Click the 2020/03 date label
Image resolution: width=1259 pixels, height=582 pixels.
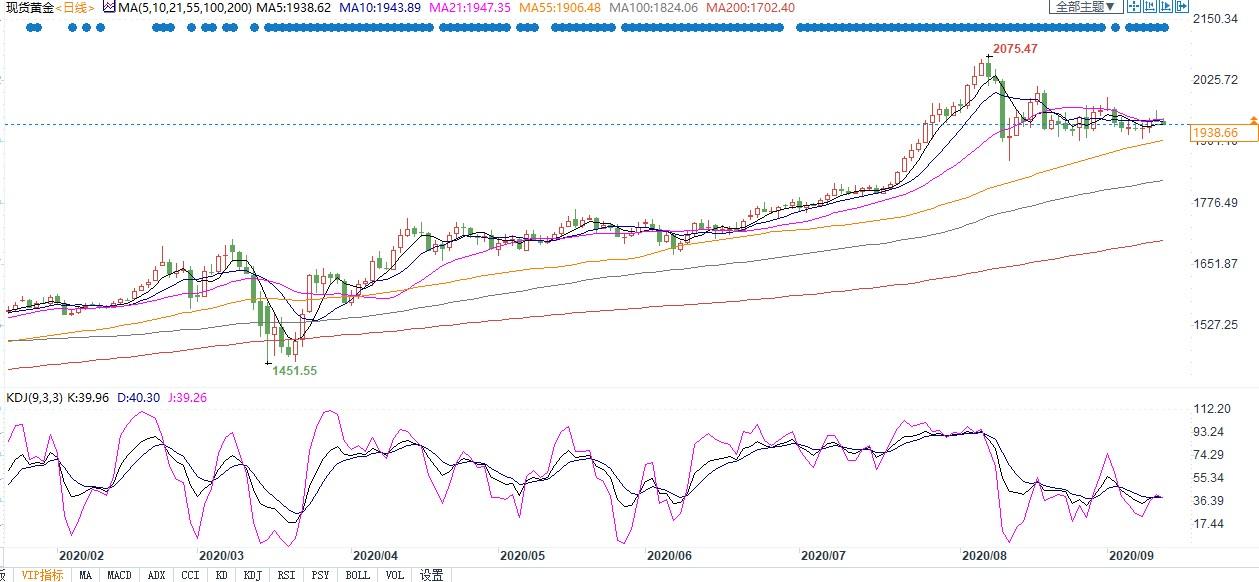coord(222,555)
